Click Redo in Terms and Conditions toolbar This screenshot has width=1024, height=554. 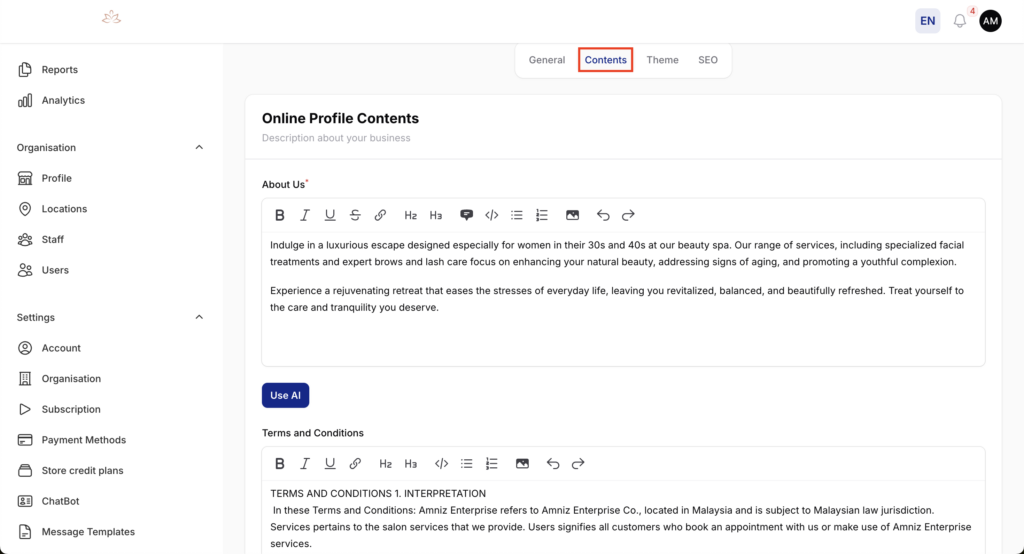point(578,464)
